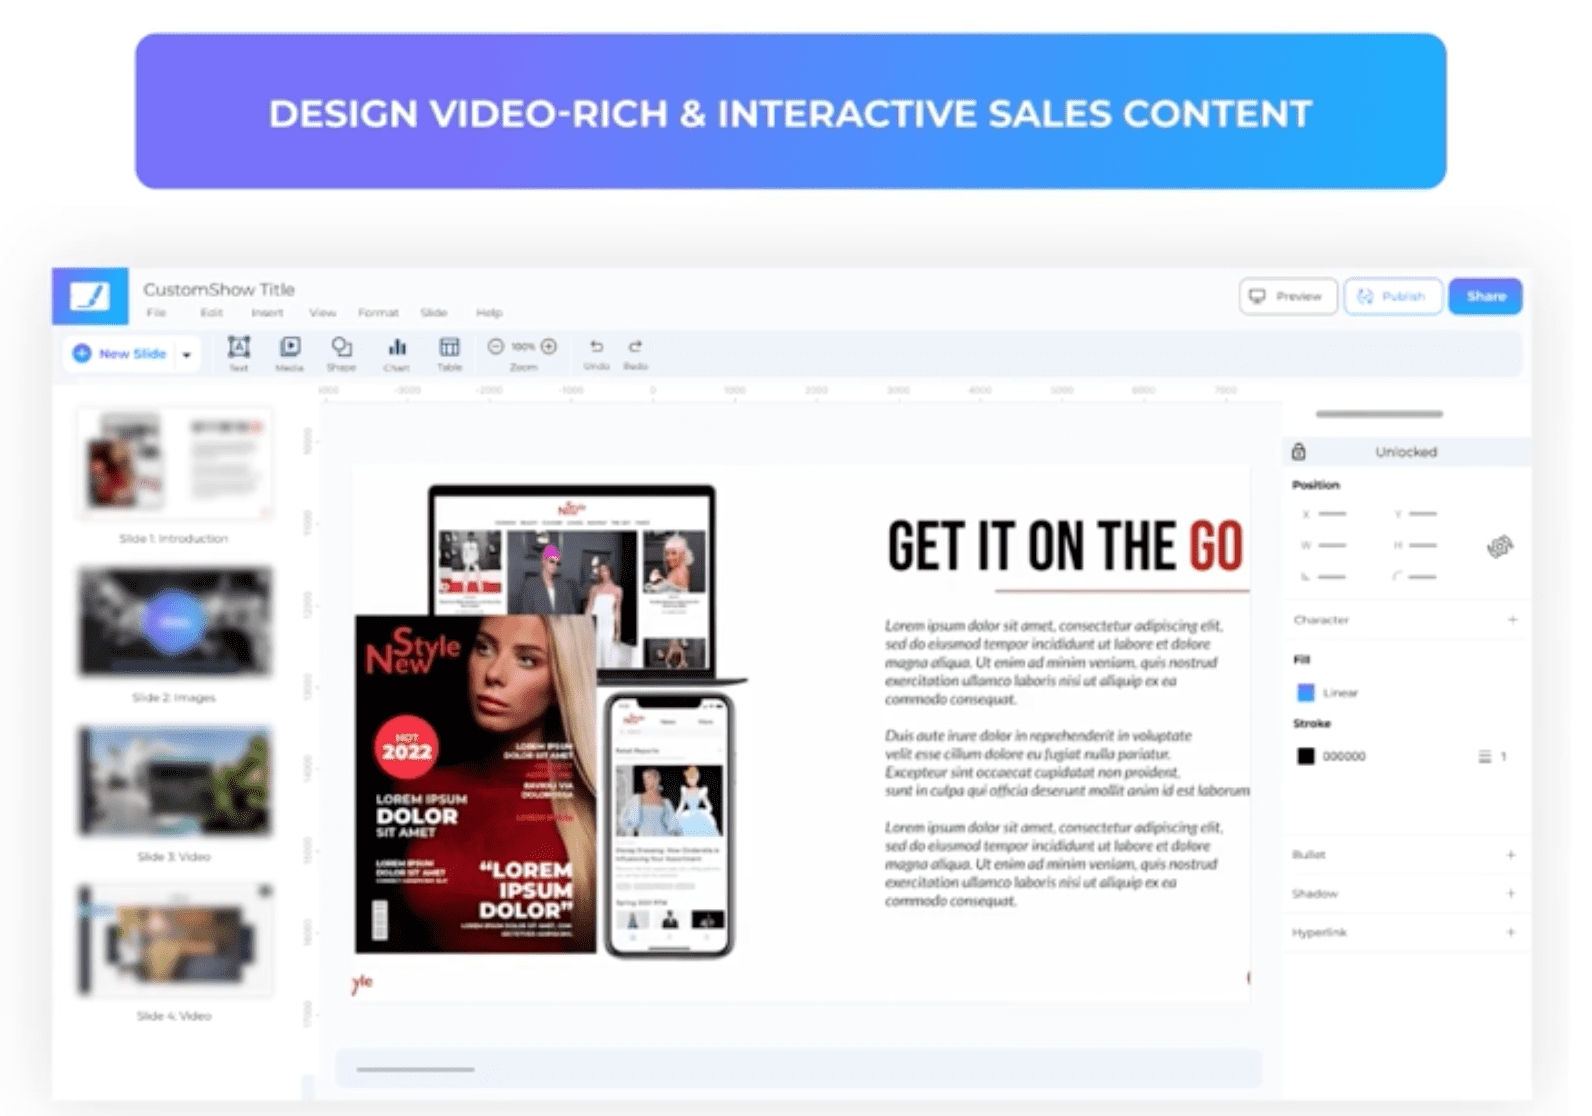
Task: Open the View menu
Action: tap(322, 313)
